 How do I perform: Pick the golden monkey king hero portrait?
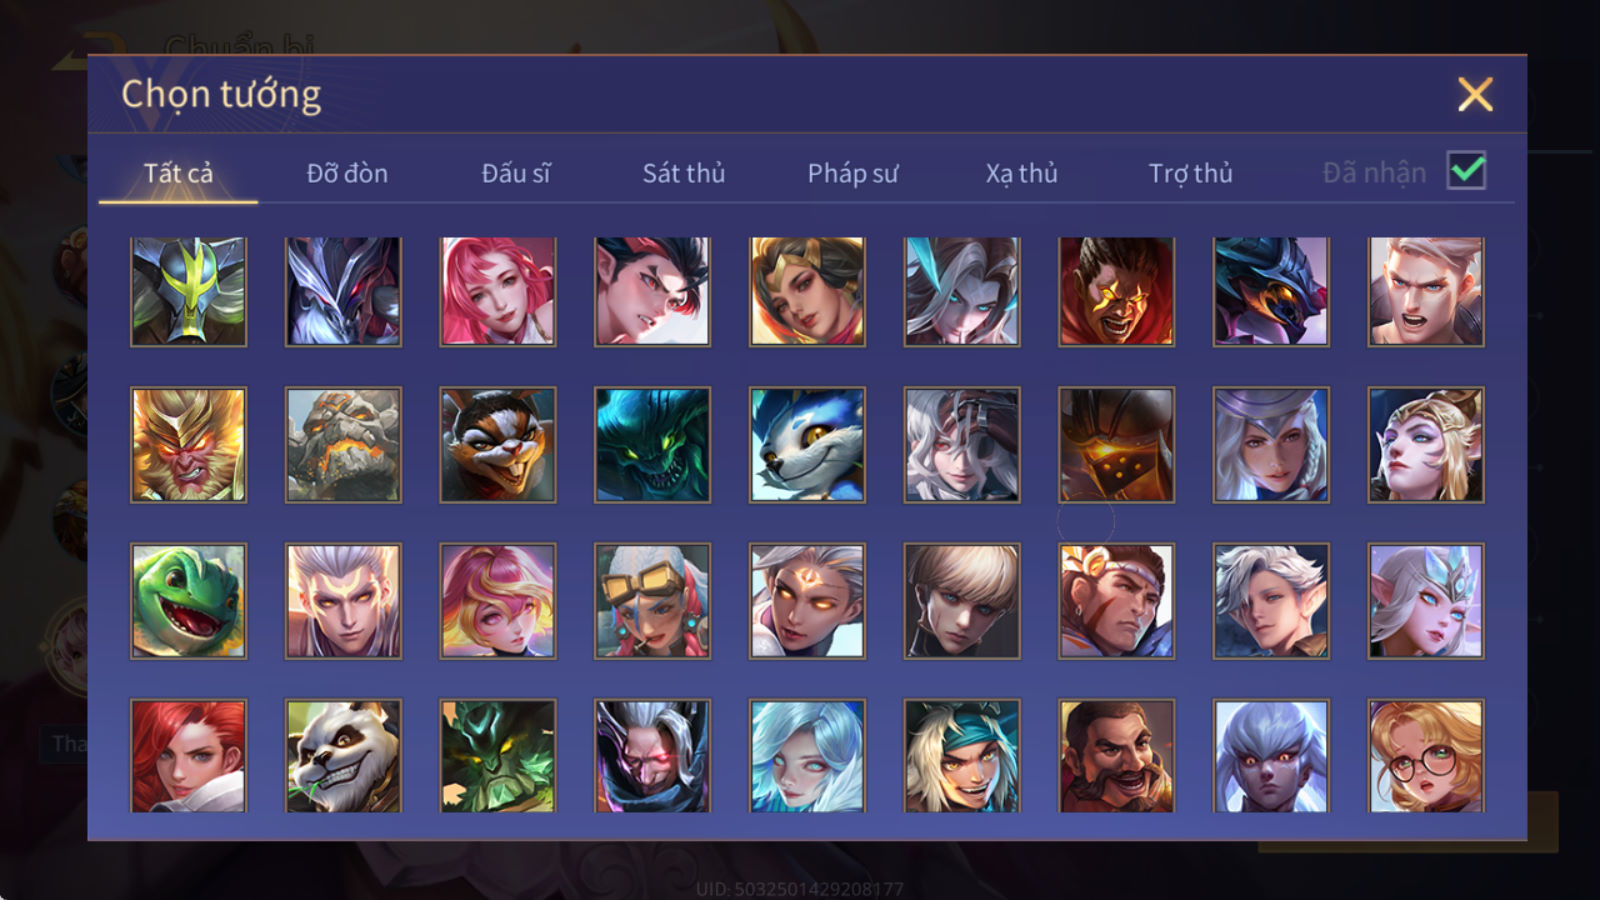click(188, 445)
